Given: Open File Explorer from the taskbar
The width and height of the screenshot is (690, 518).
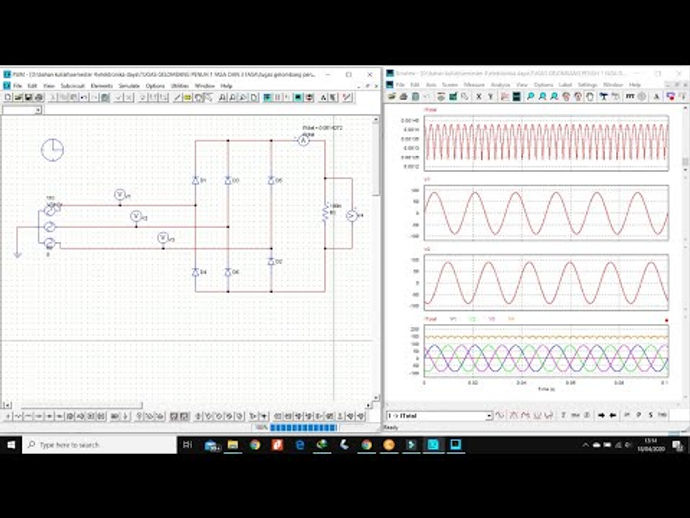Looking at the screenshot, I should [232, 445].
